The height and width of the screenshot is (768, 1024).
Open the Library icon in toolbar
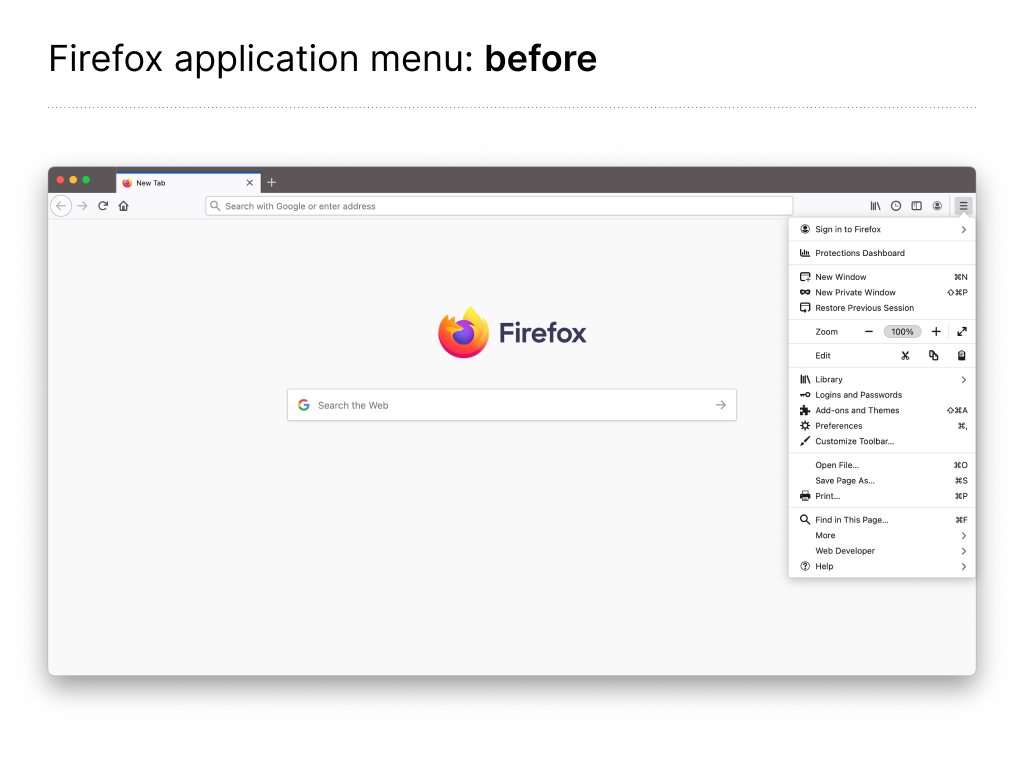tap(875, 206)
